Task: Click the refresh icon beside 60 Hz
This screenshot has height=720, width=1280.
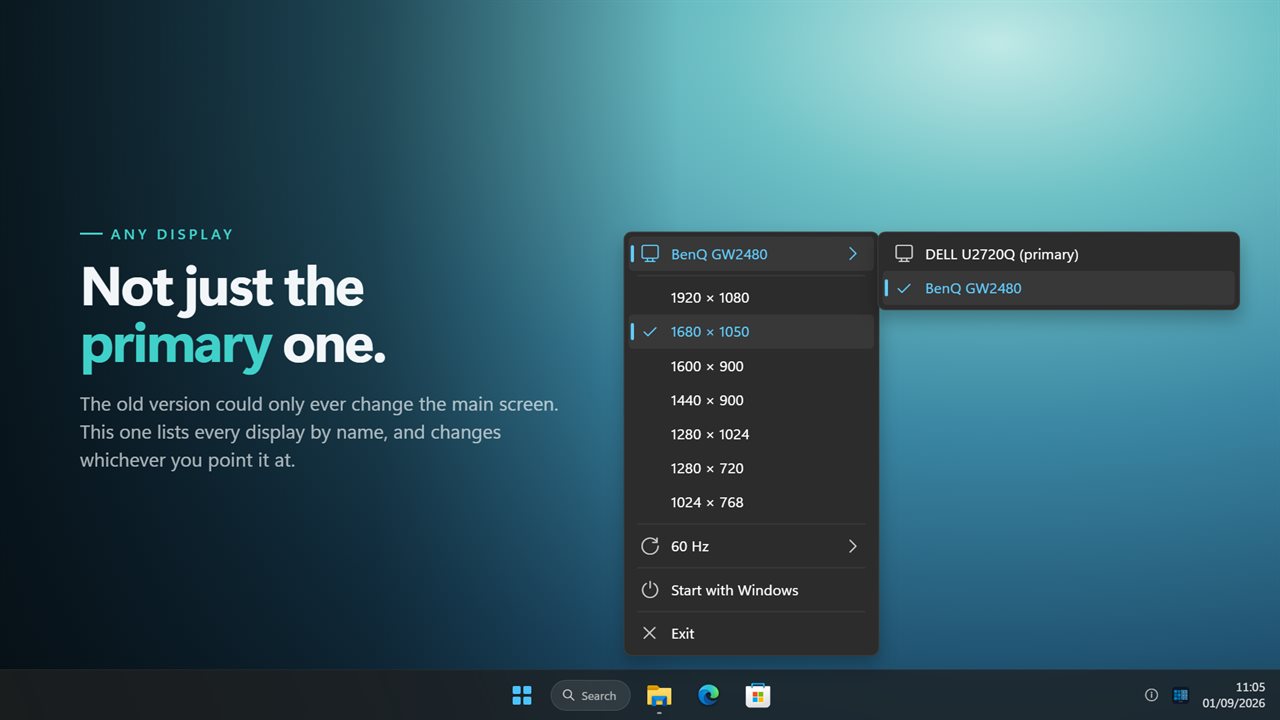Action: [x=650, y=546]
